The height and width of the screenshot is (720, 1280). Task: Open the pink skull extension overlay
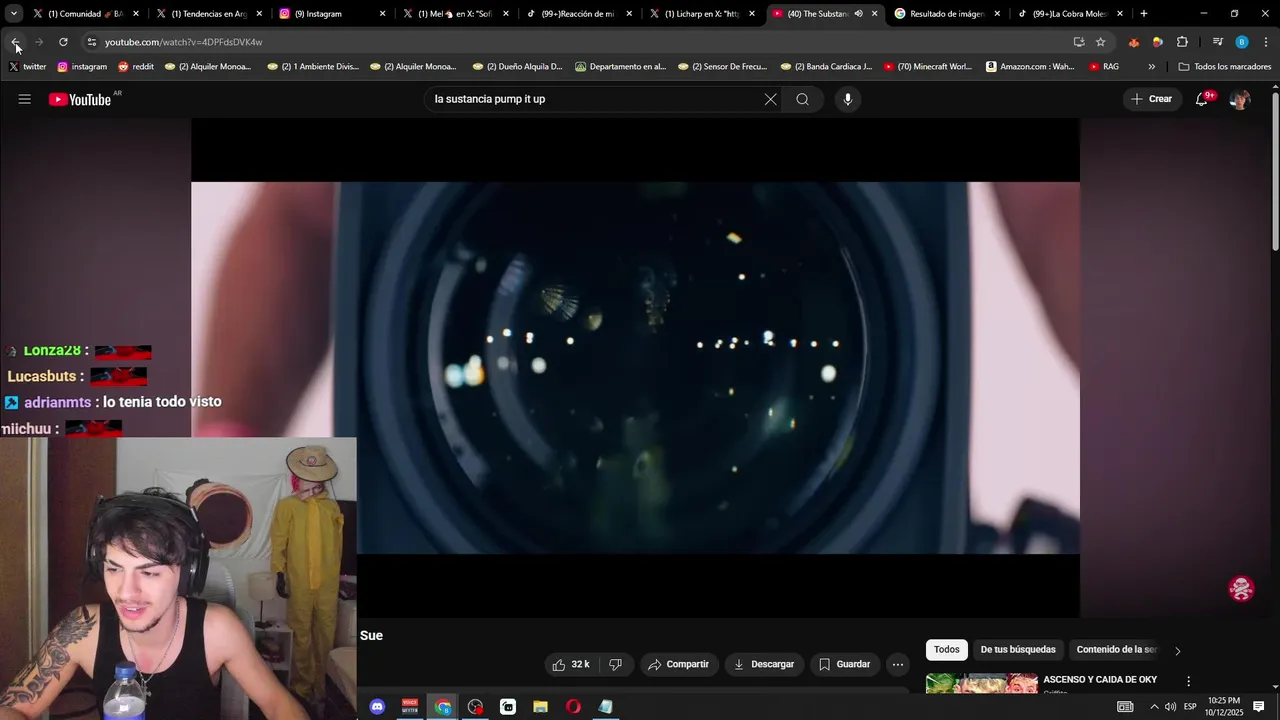click(1242, 589)
